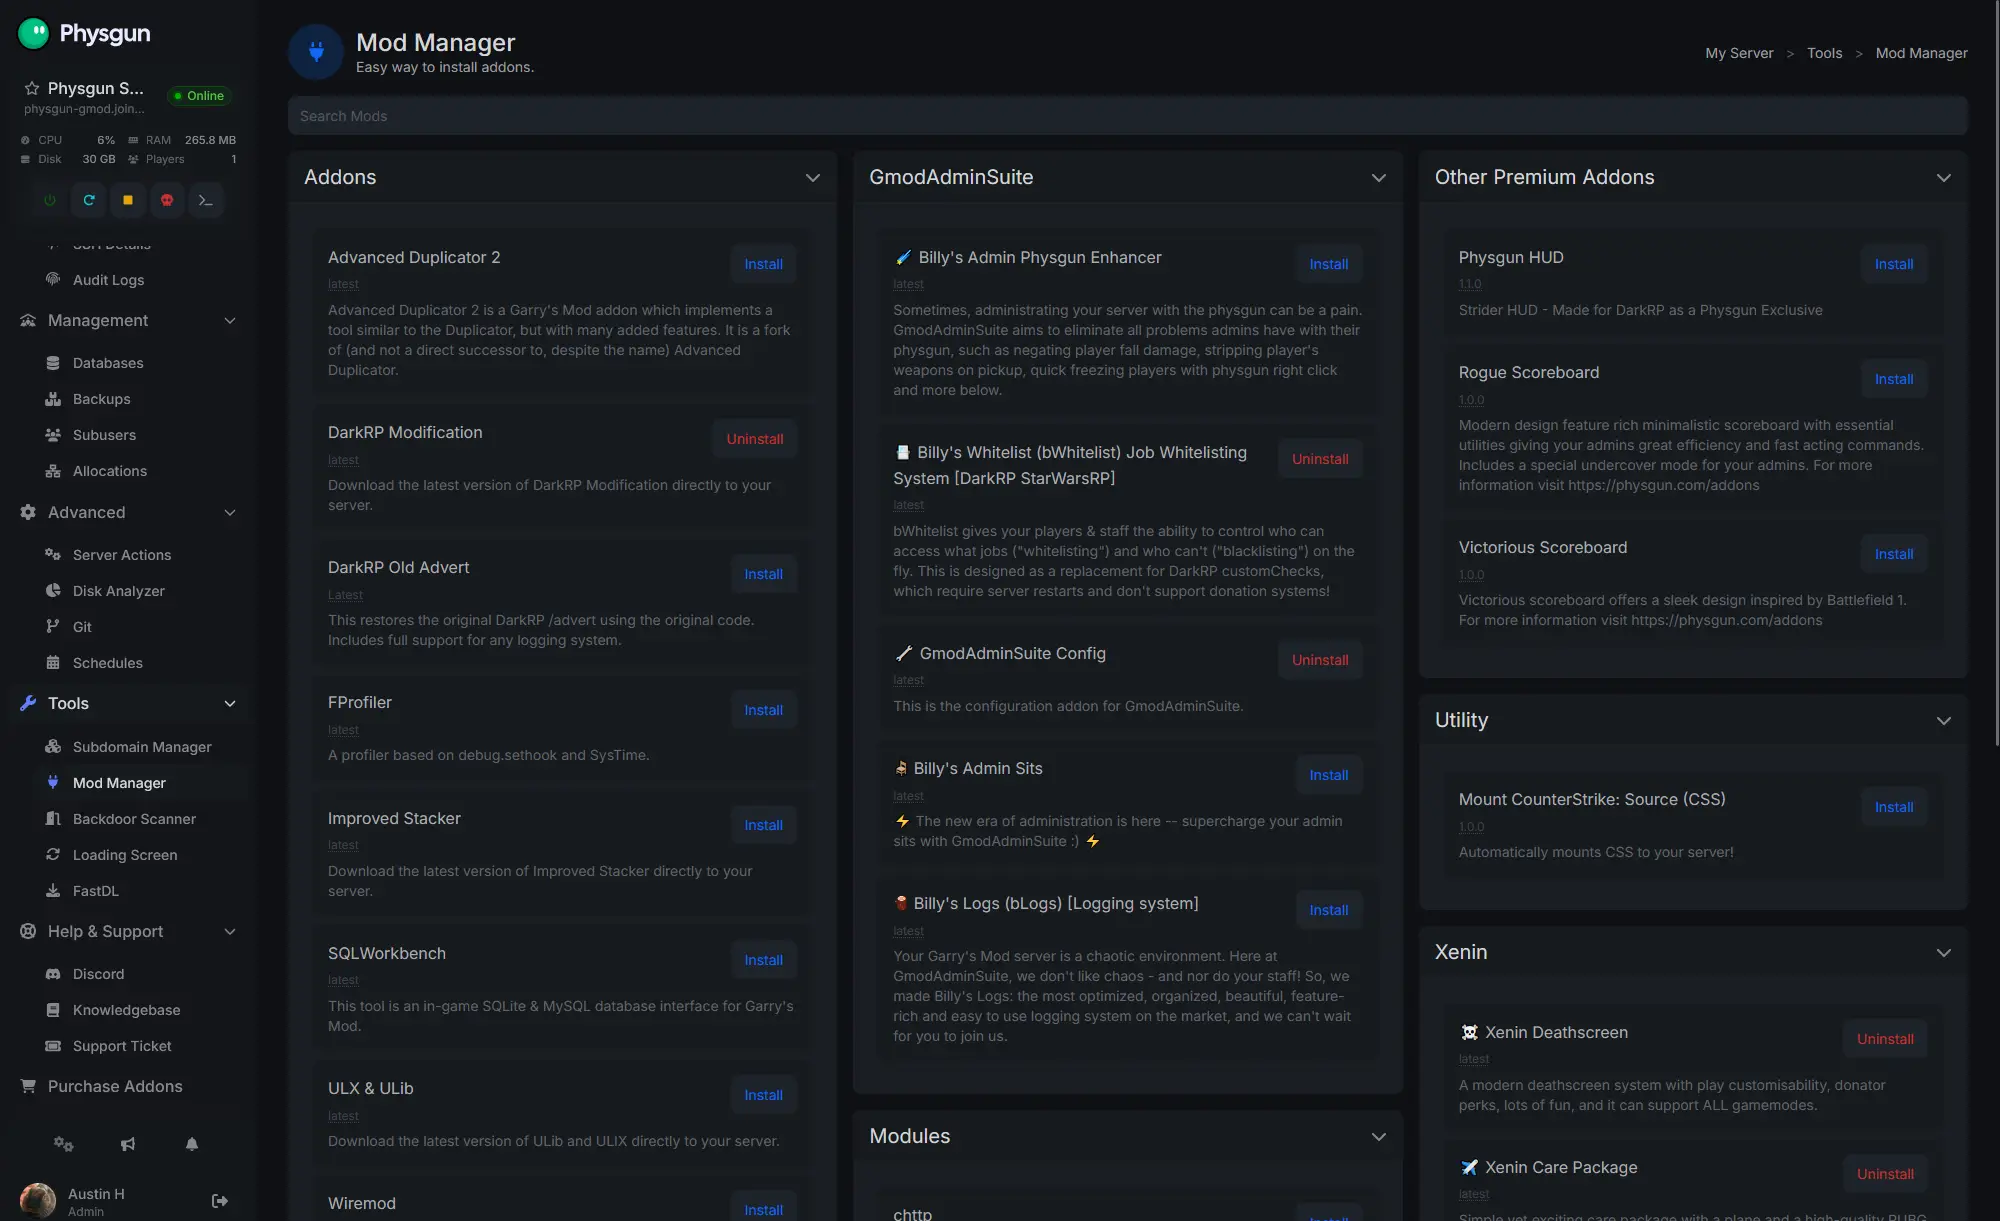Viewport: 2000px width, 1221px height.
Task: Click the Loading Screen refresh icon
Action: 53,855
